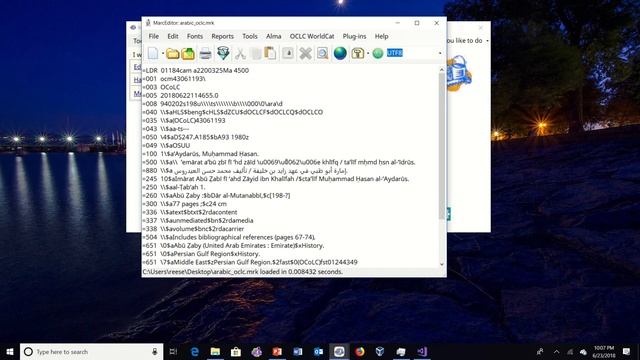Copy selection using the copy icon
Viewport: 640px width, 360px height.
click(x=256, y=53)
